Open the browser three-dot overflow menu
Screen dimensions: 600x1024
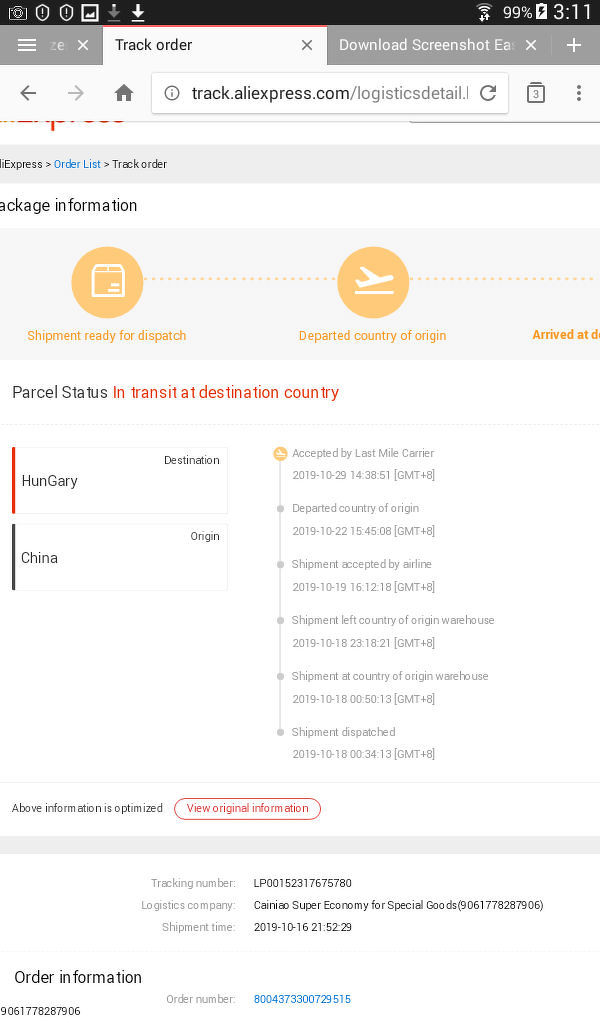(x=578, y=93)
